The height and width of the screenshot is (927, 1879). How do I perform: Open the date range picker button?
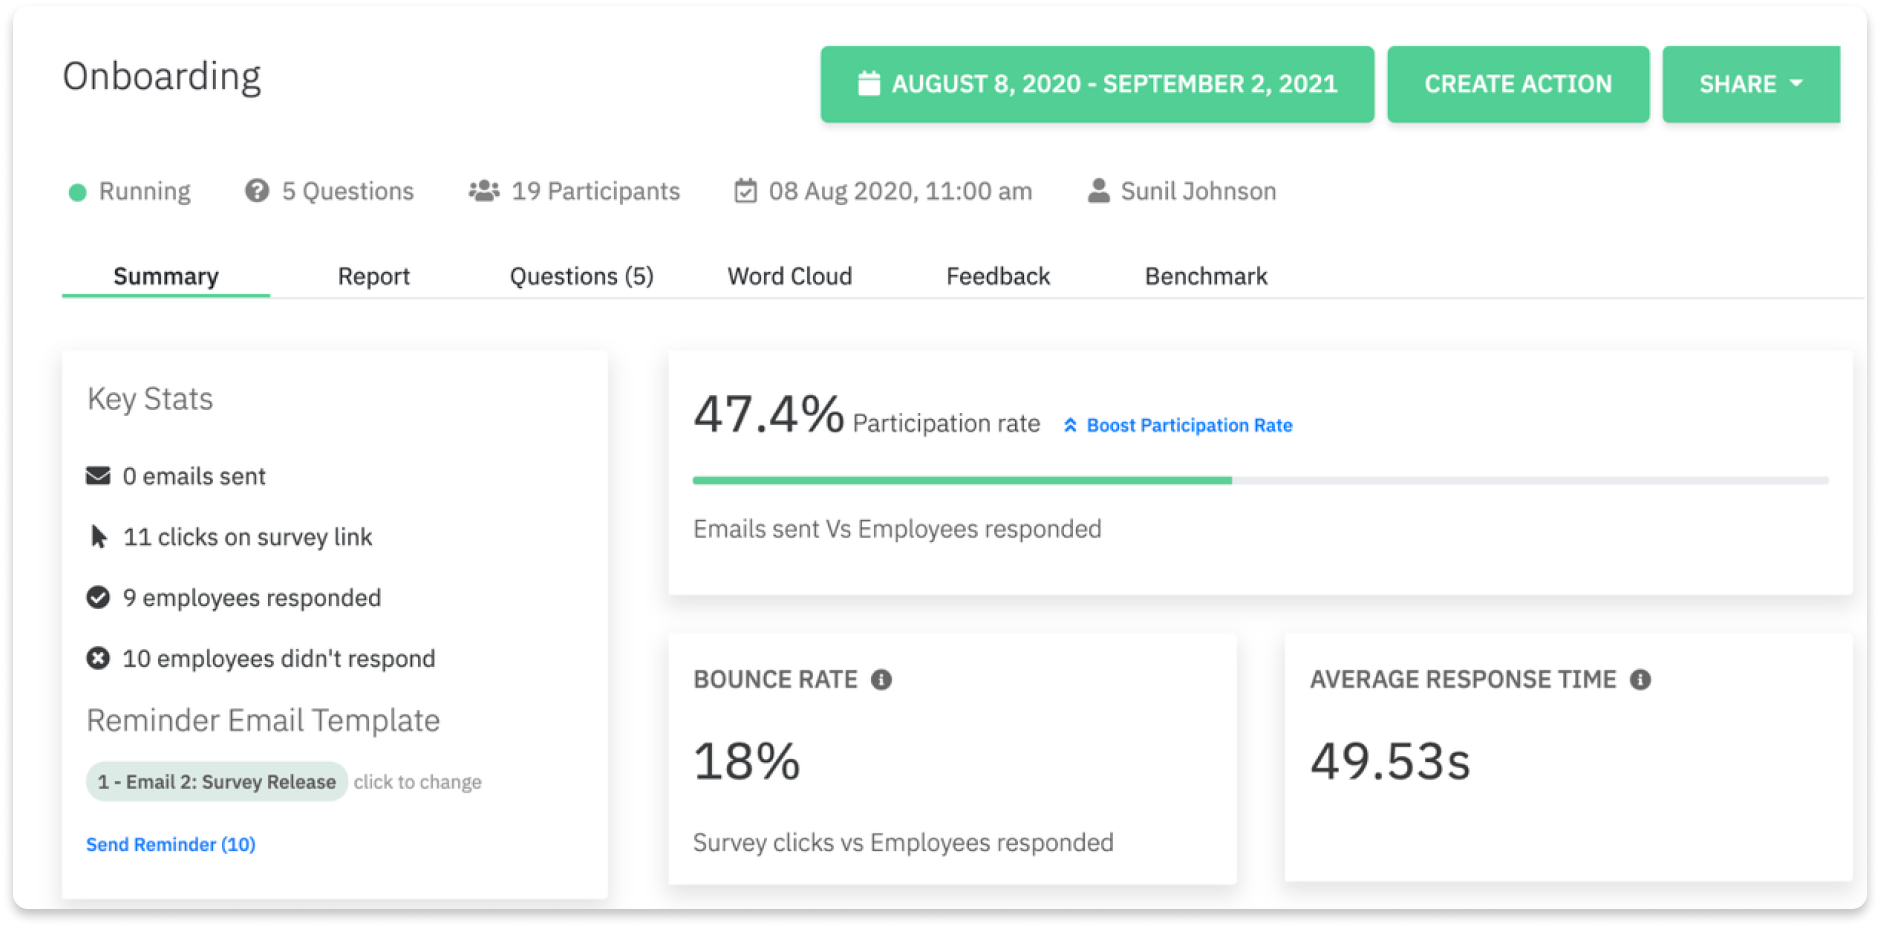coord(1097,84)
